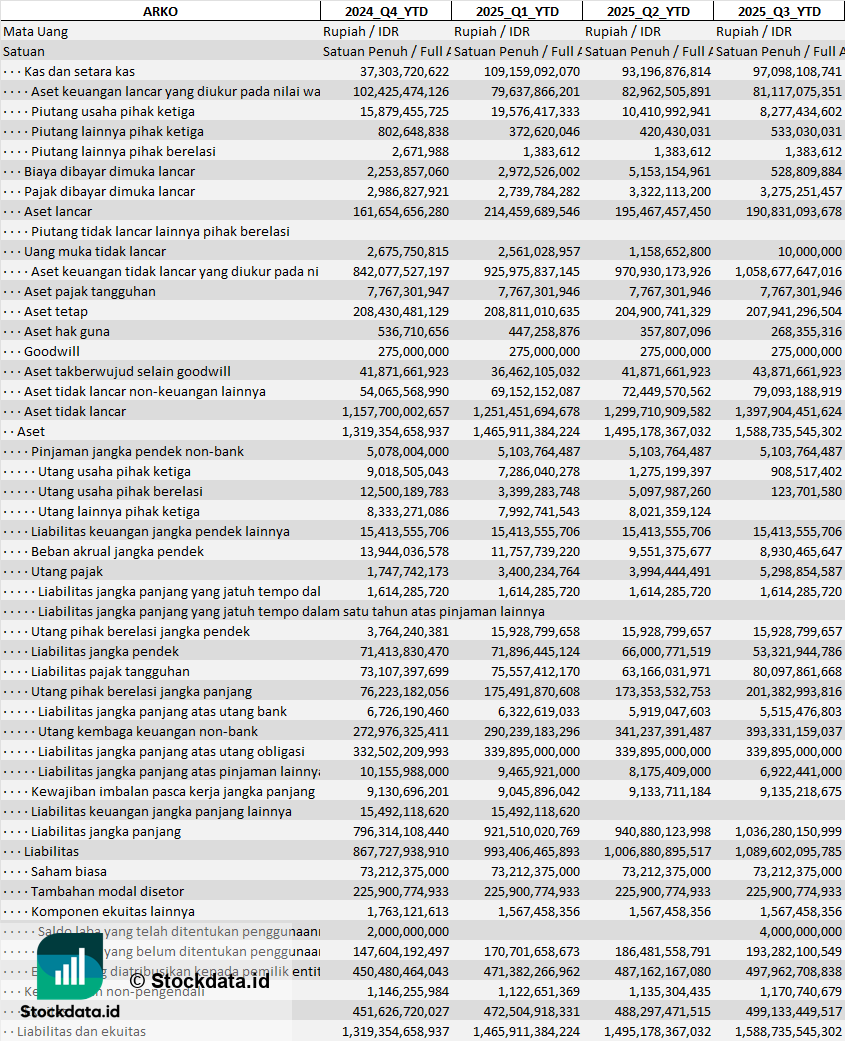Select the Saham biasa row label

click(x=68, y=872)
